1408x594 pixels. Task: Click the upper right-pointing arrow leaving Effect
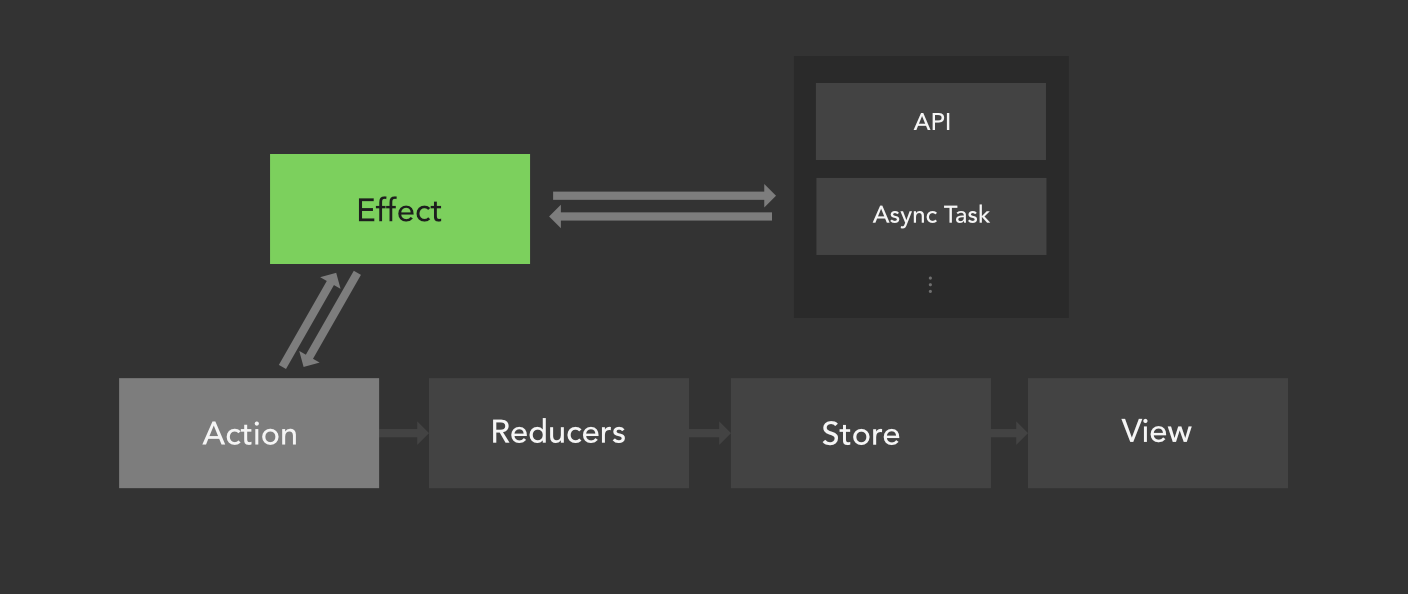660,195
